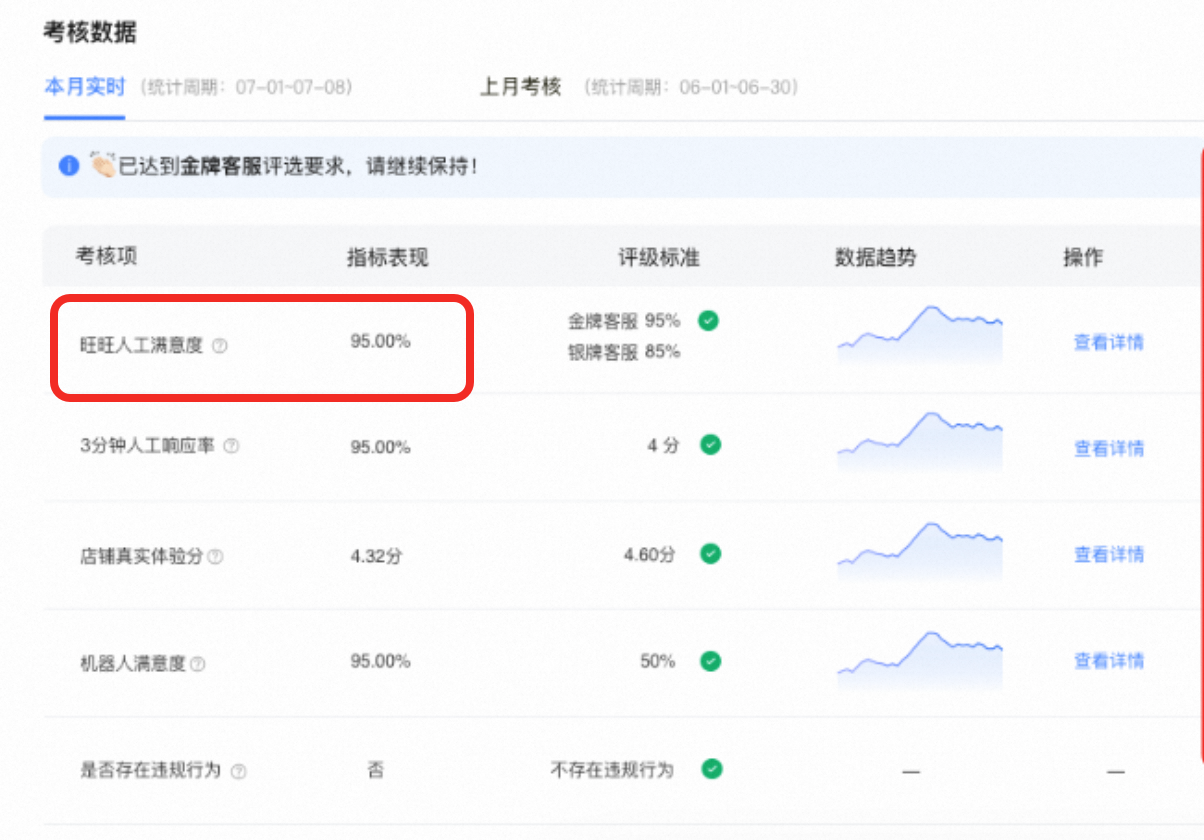This screenshot has height=840, width=1204.
Task: Open help icon beside 是否存在违规行为
Action: pyautogui.click(x=238, y=772)
